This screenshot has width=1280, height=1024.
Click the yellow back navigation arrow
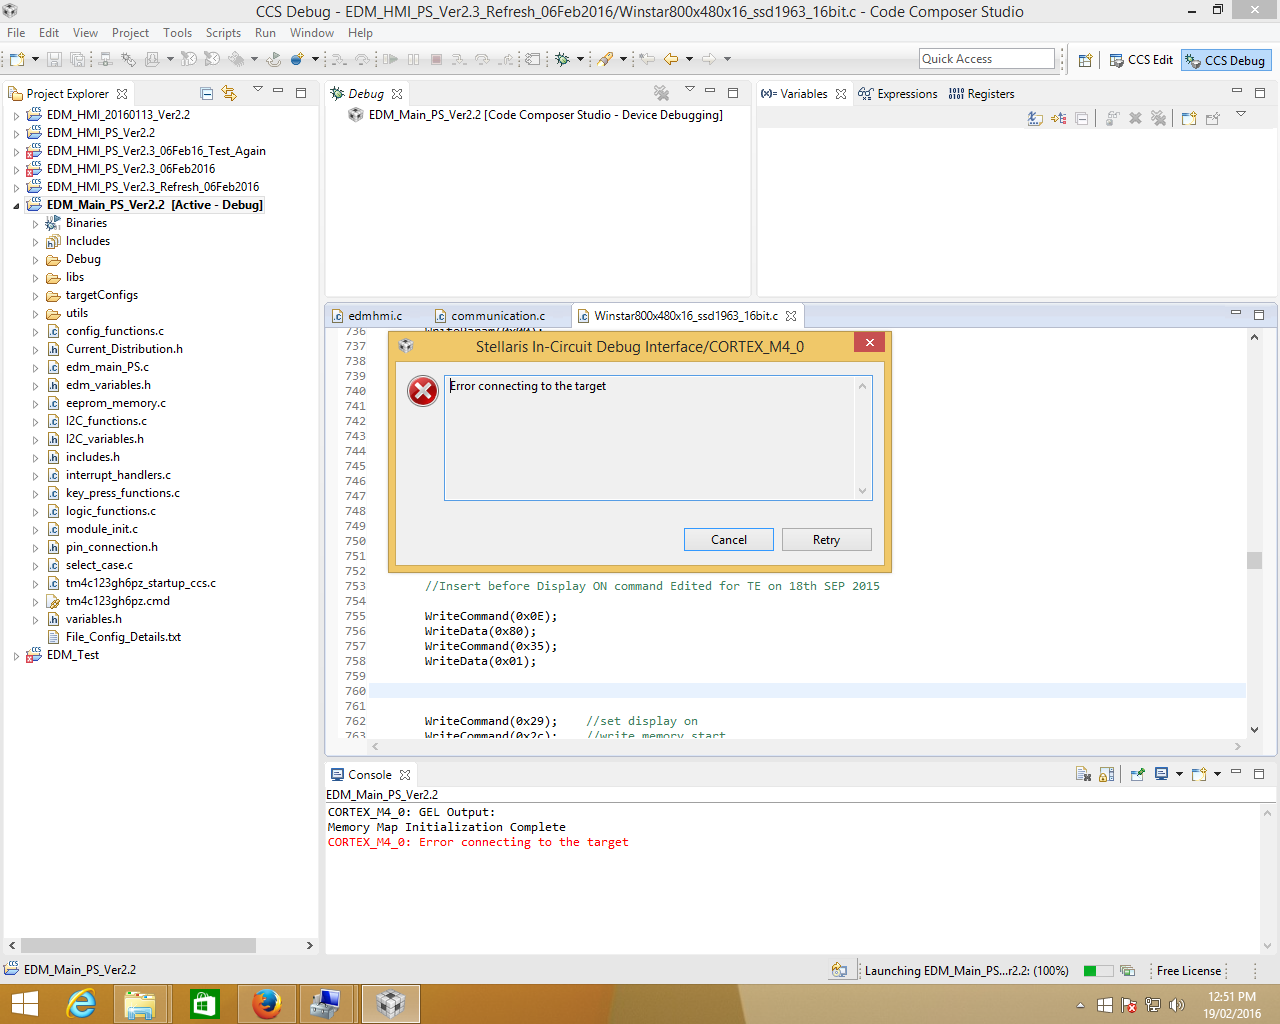671,60
